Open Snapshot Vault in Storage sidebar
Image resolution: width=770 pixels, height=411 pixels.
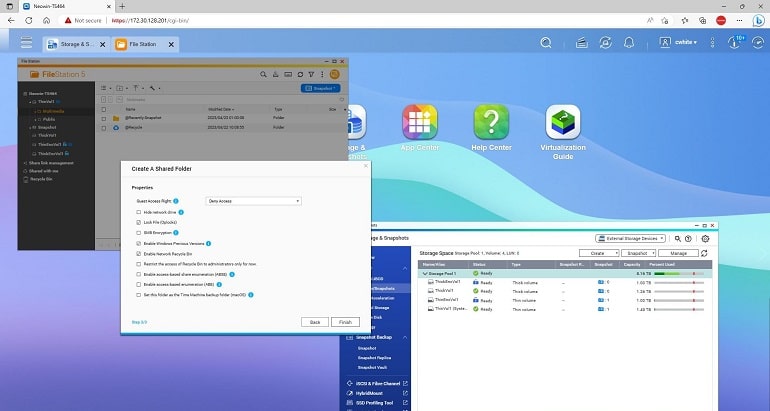(x=372, y=367)
